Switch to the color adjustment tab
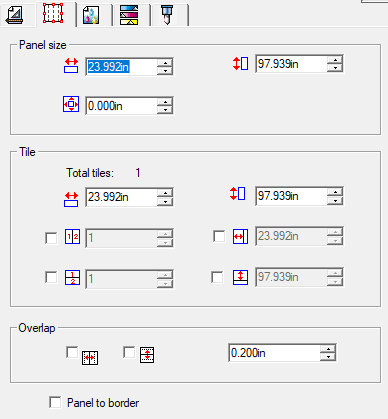The image size is (388, 419). pyautogui.click(x=91, y=15)
